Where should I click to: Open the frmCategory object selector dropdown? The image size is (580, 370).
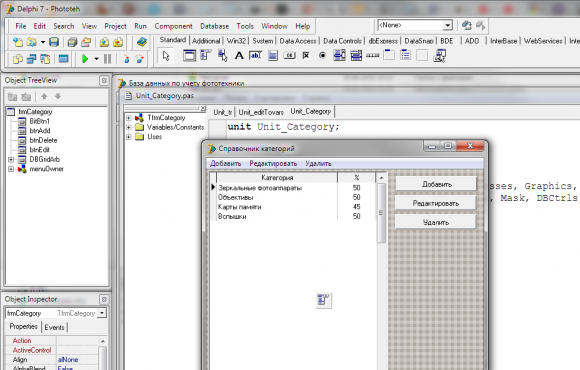point(102,313)
